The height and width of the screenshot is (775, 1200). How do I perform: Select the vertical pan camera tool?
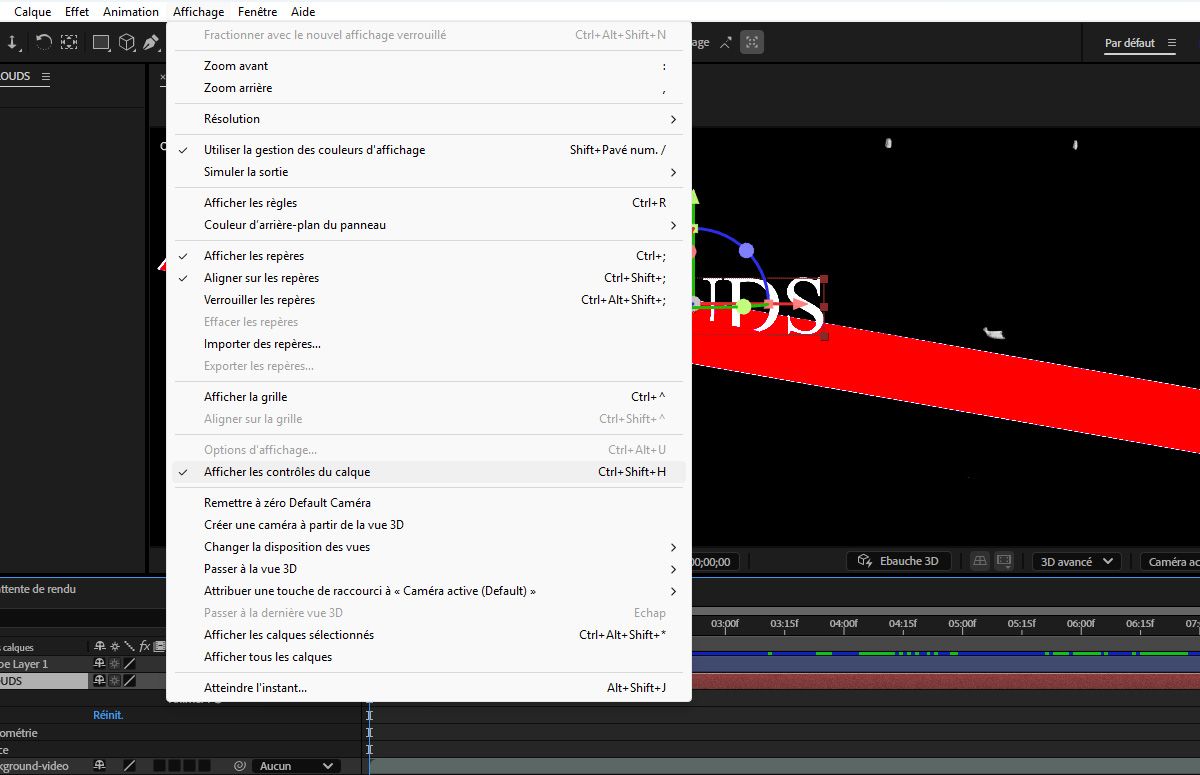coord(12,43)
